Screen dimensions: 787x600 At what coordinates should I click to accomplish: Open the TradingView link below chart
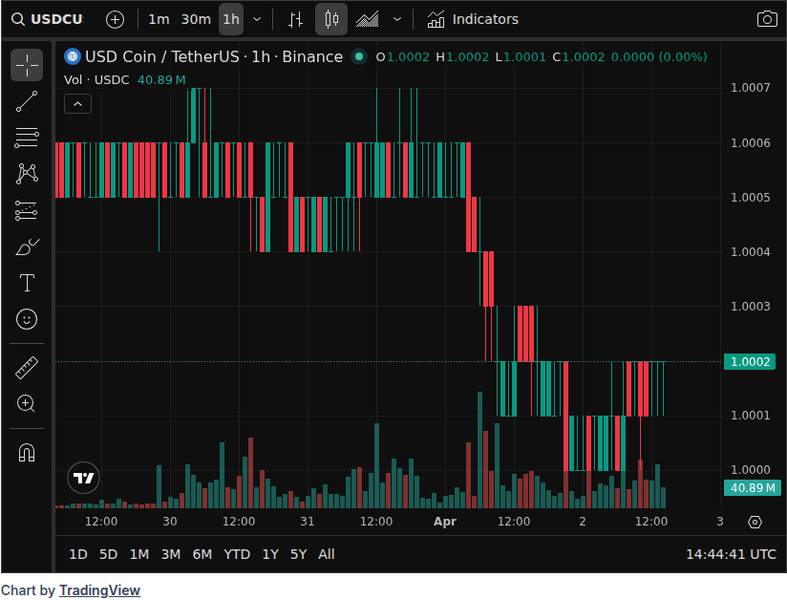coord(99,590)
